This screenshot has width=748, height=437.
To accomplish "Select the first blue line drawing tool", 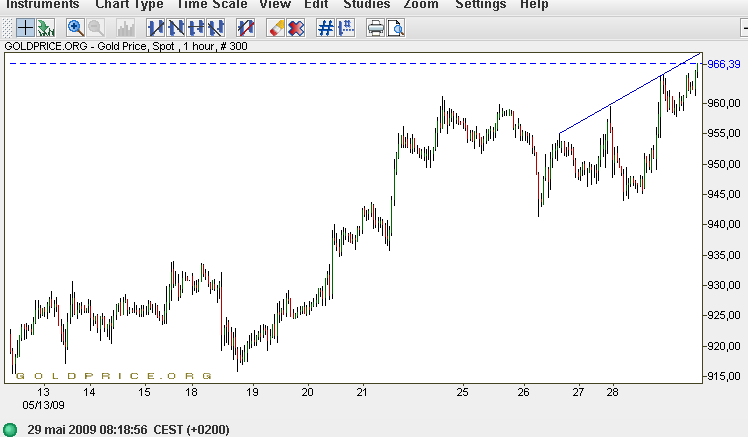I will (x=155, y=28).
